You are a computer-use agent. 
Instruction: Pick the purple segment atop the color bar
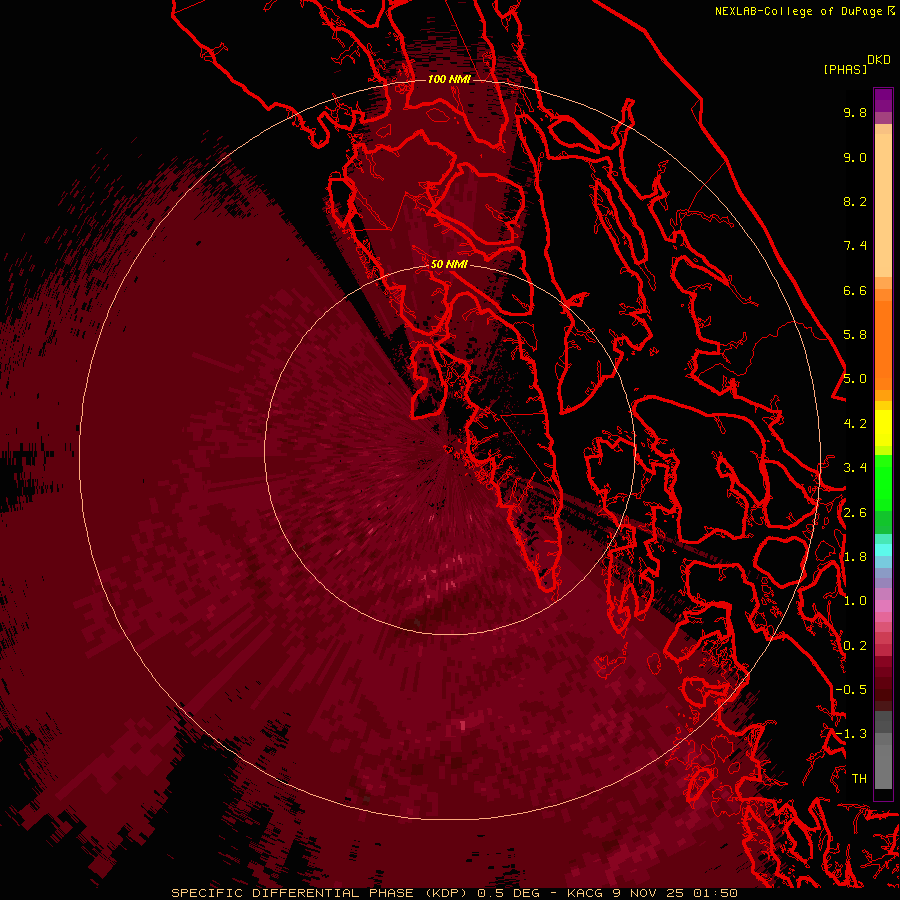click(x=883, y=100)
